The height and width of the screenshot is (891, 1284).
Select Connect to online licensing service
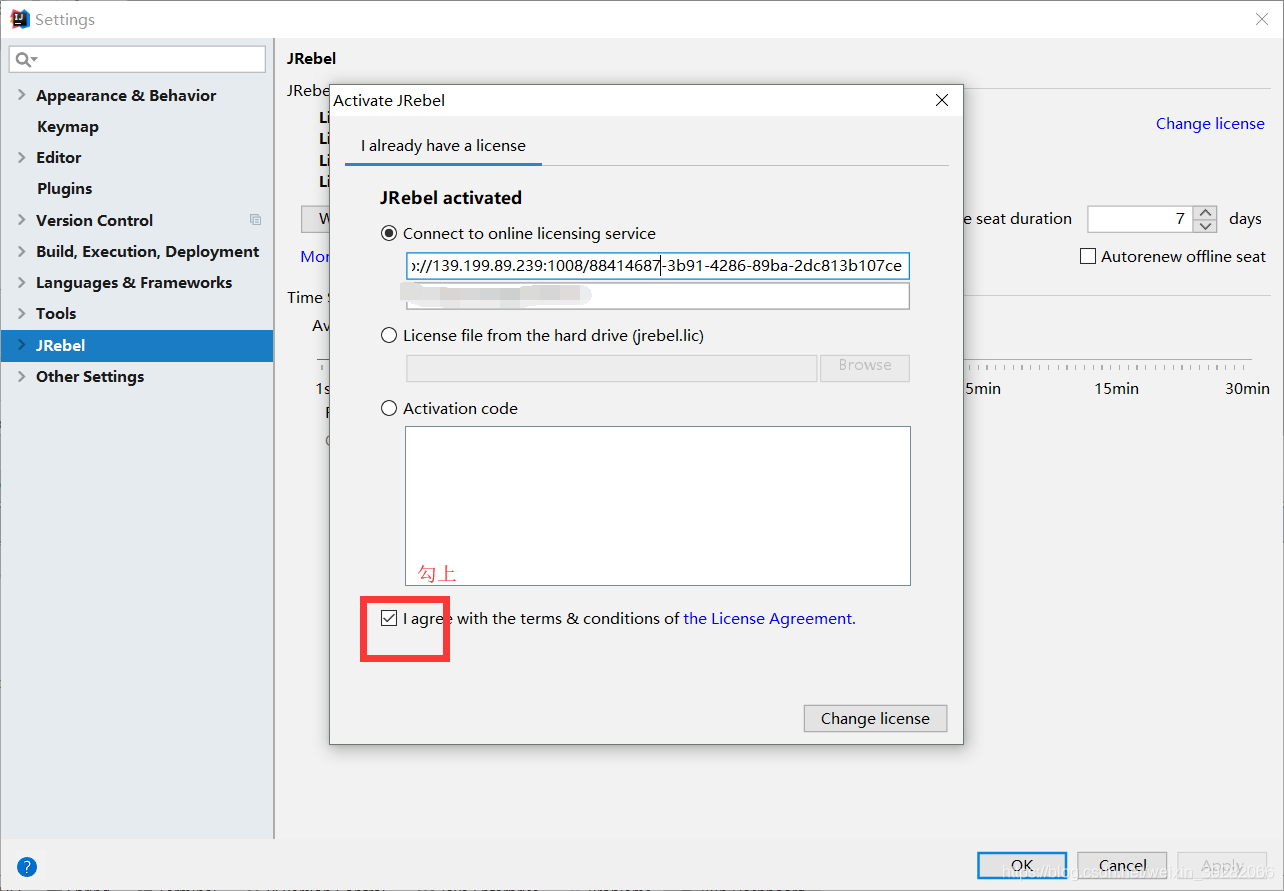coord(389,233)
